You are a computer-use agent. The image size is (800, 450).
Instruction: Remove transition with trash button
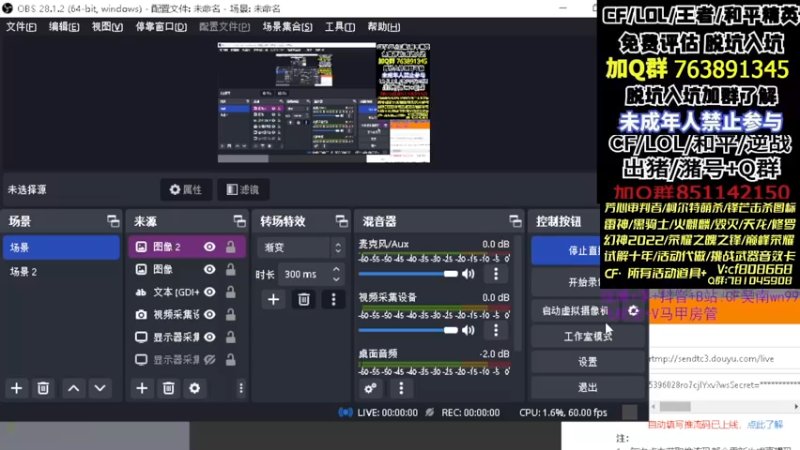tap(304, 299)
